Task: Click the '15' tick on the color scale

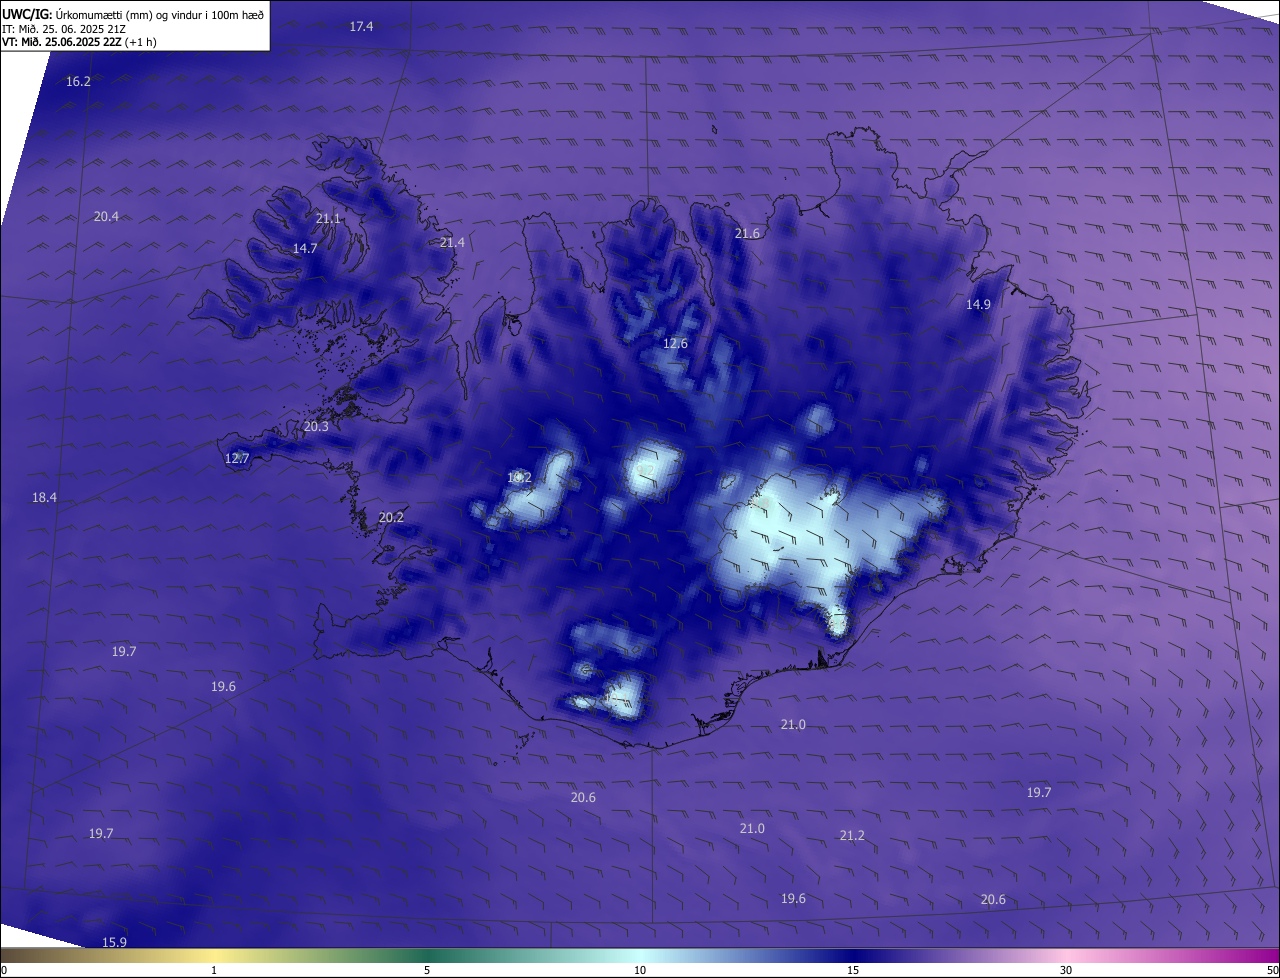Action: 853,970
